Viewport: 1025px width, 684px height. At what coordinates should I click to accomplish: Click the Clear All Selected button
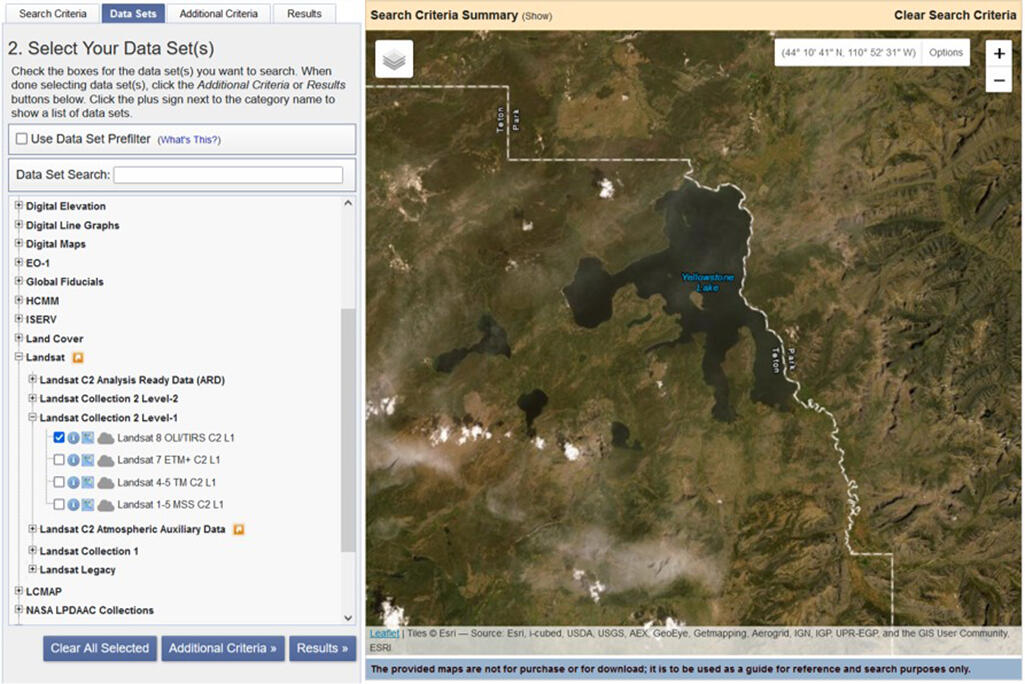[99, 648]
